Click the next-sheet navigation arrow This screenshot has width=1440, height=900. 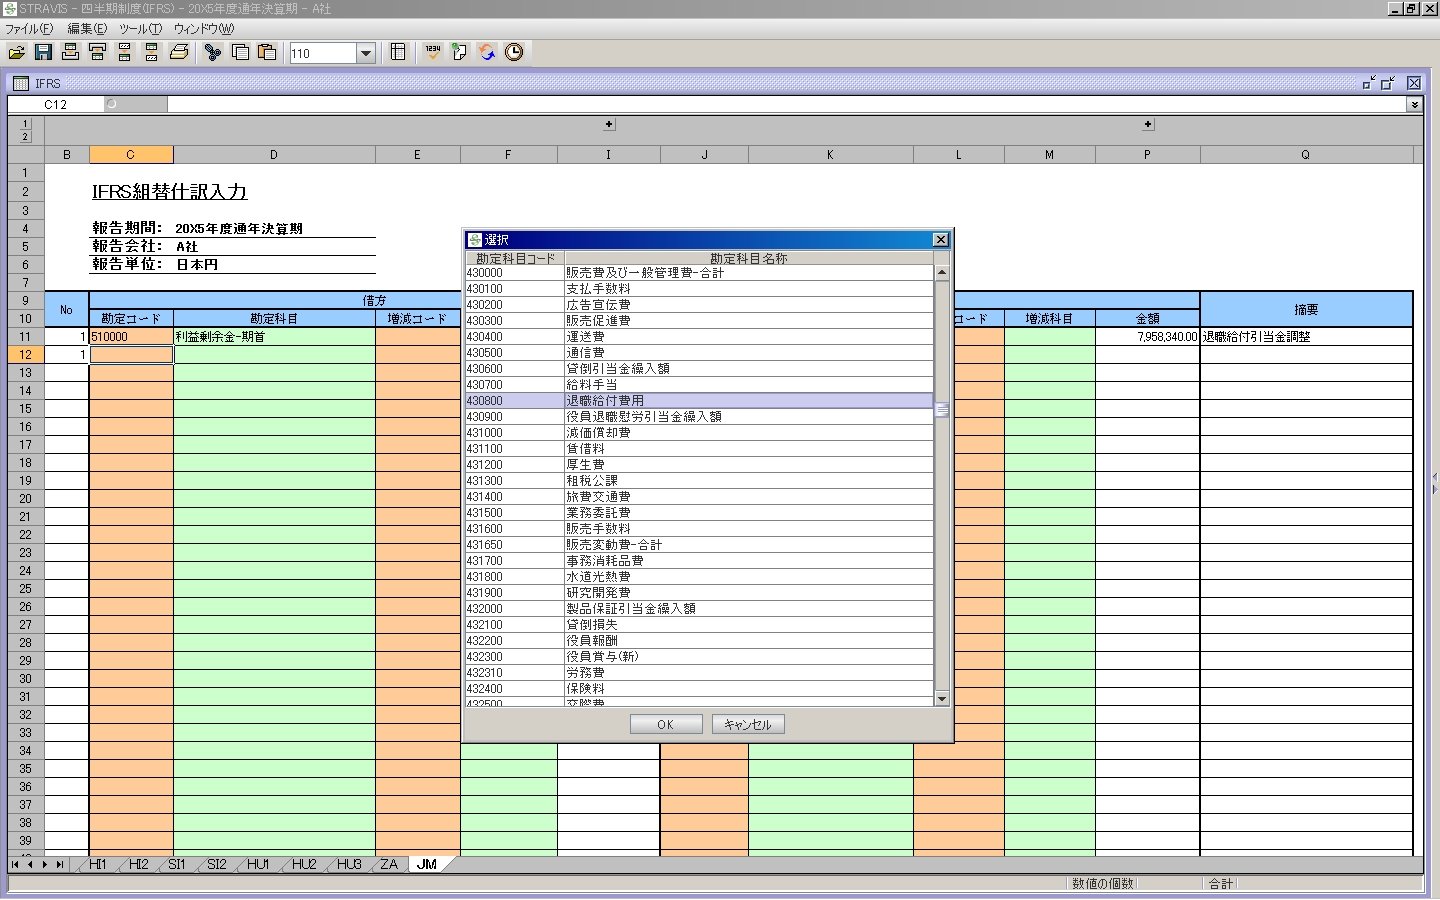(45, 865)
